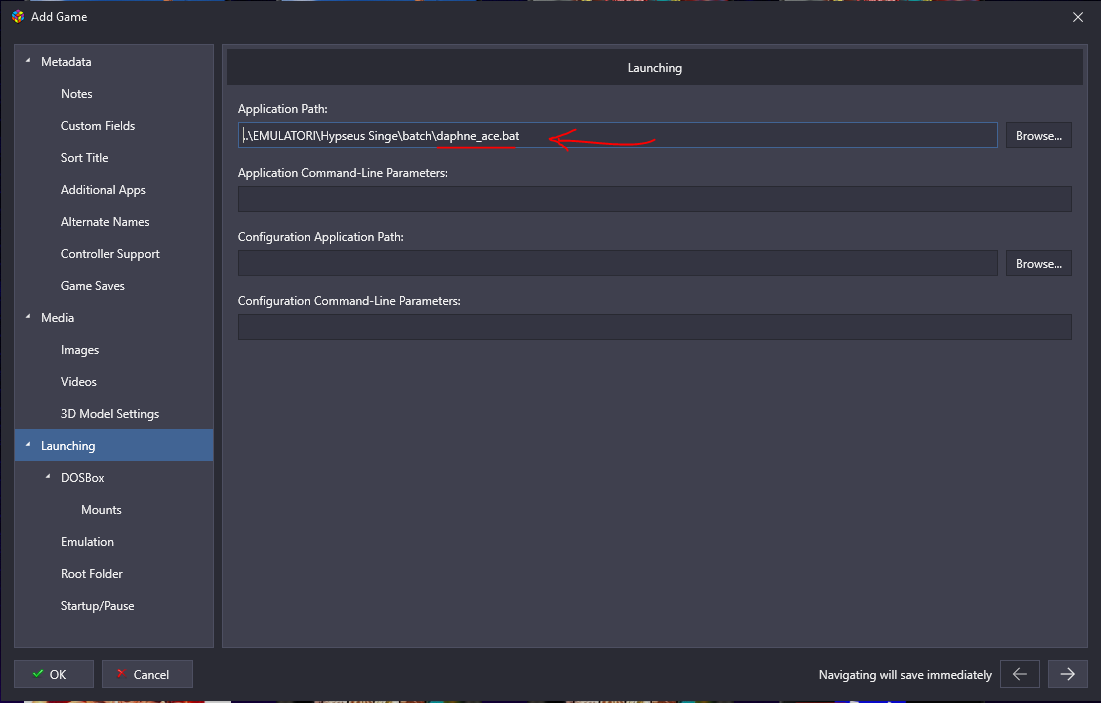Screen dimensions: 1101x703
Task: Select the Launching tree item
Action: tap(114, 445)
